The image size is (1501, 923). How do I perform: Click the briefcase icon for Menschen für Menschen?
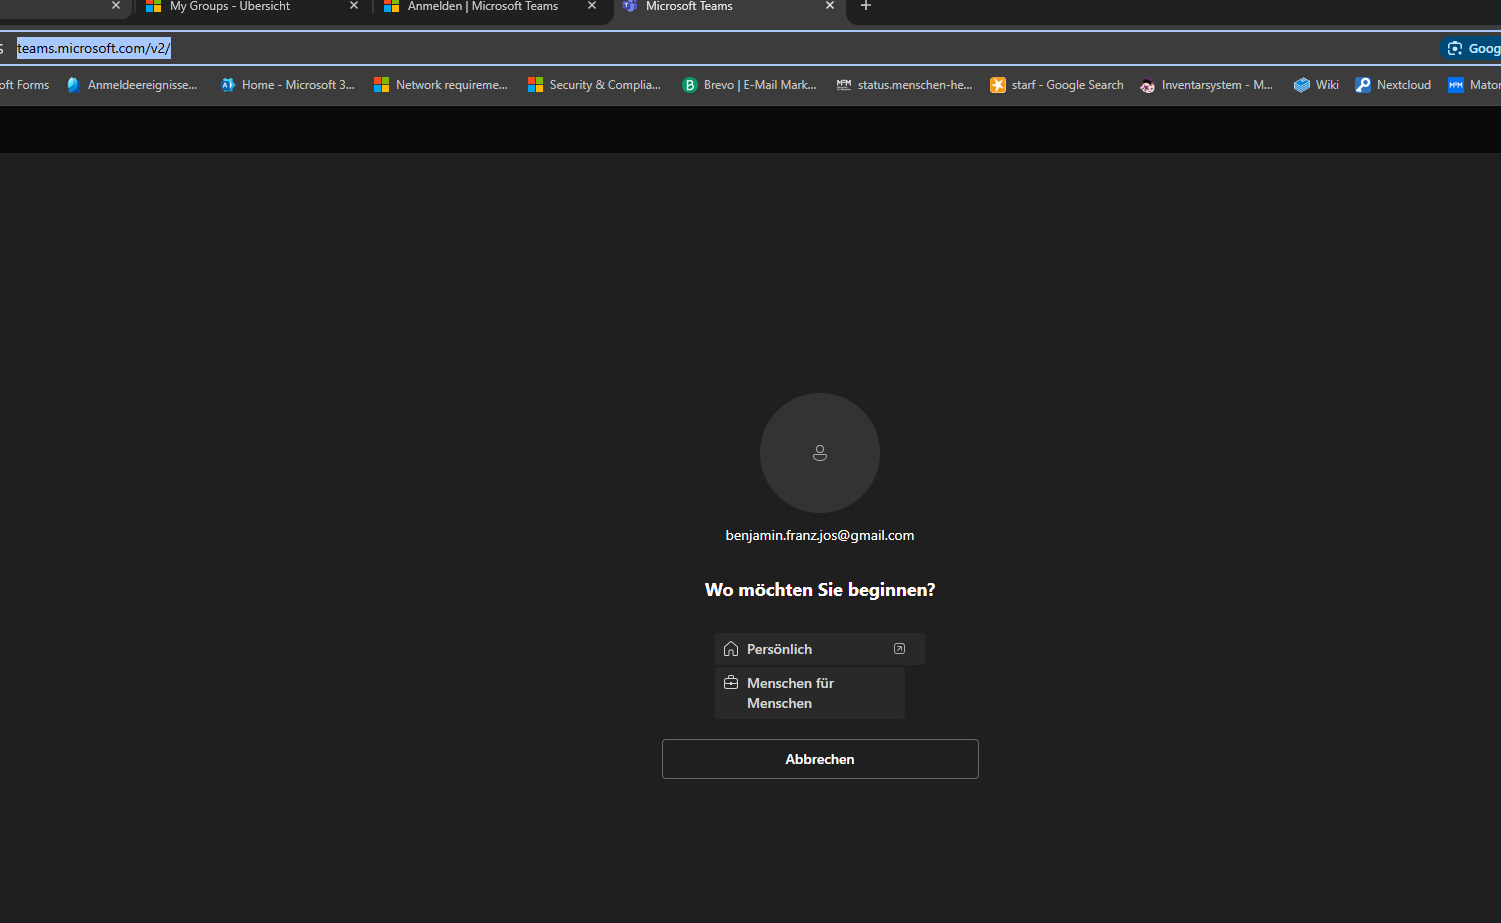tap(731, 683)
